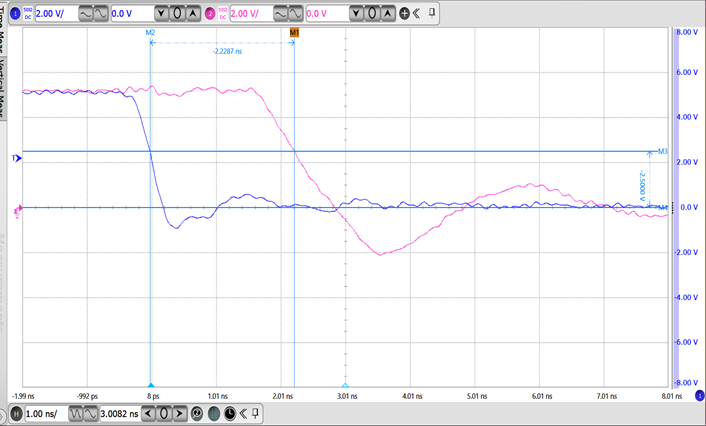
Task: Click channel 2 50Ω DC coupling indicator
Action: 223,14
